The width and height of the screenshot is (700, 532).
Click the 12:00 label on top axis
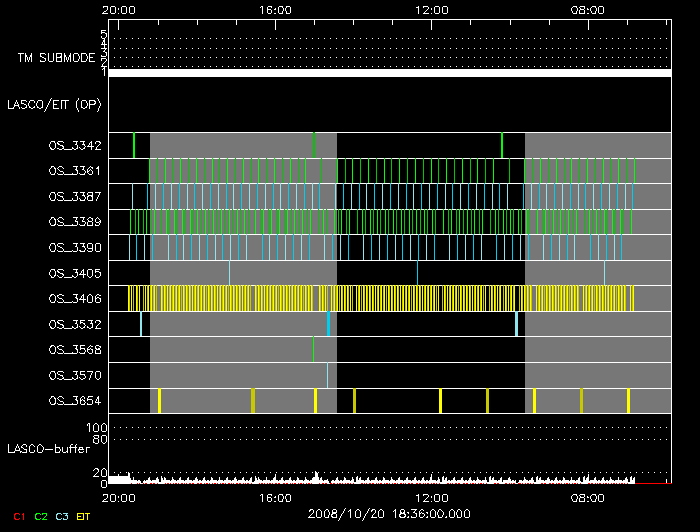[431, 9]
